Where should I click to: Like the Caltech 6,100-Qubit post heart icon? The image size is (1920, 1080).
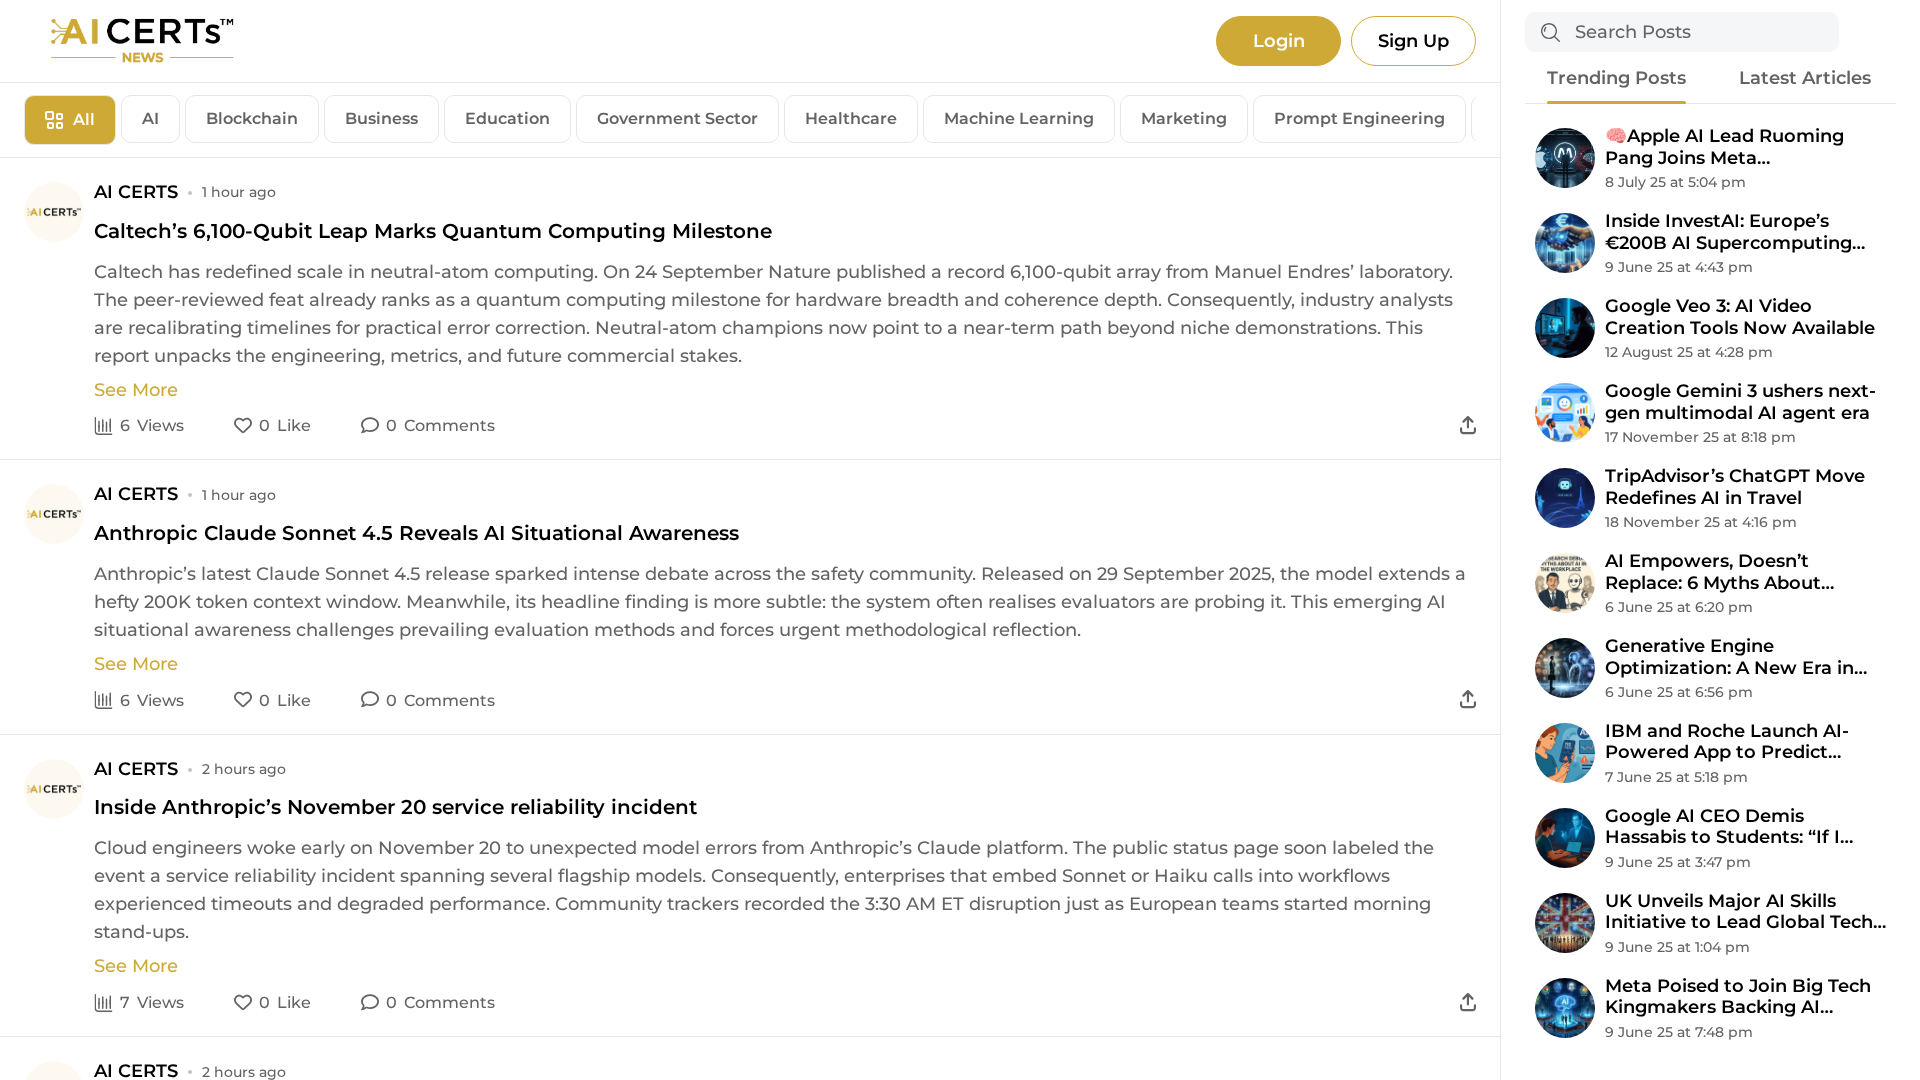click(243, 426)
